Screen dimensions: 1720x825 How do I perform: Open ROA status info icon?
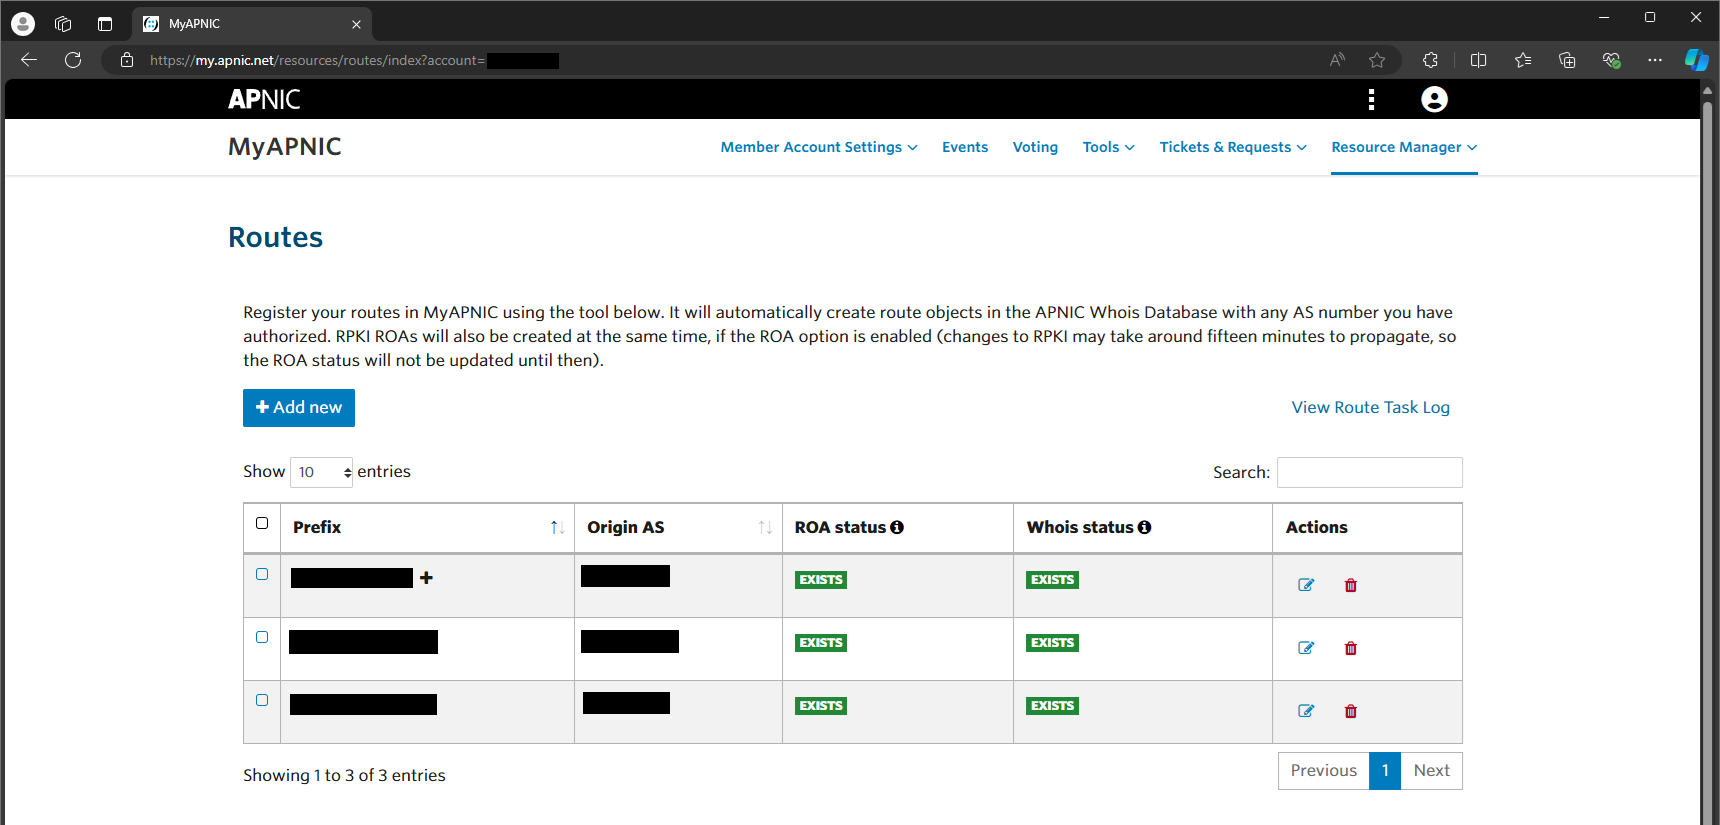897,527
